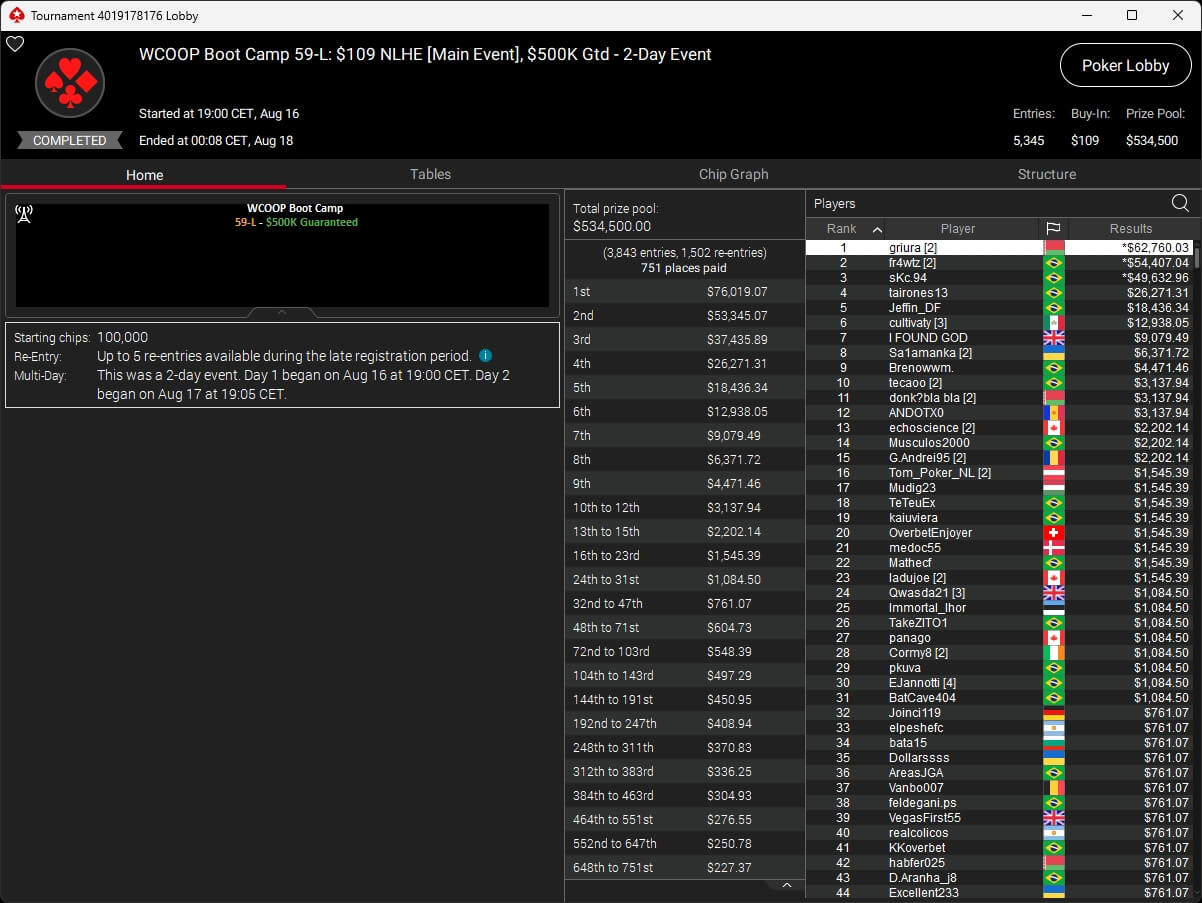Click the flag next to Qwasda21 [3]

[1053, 593]
